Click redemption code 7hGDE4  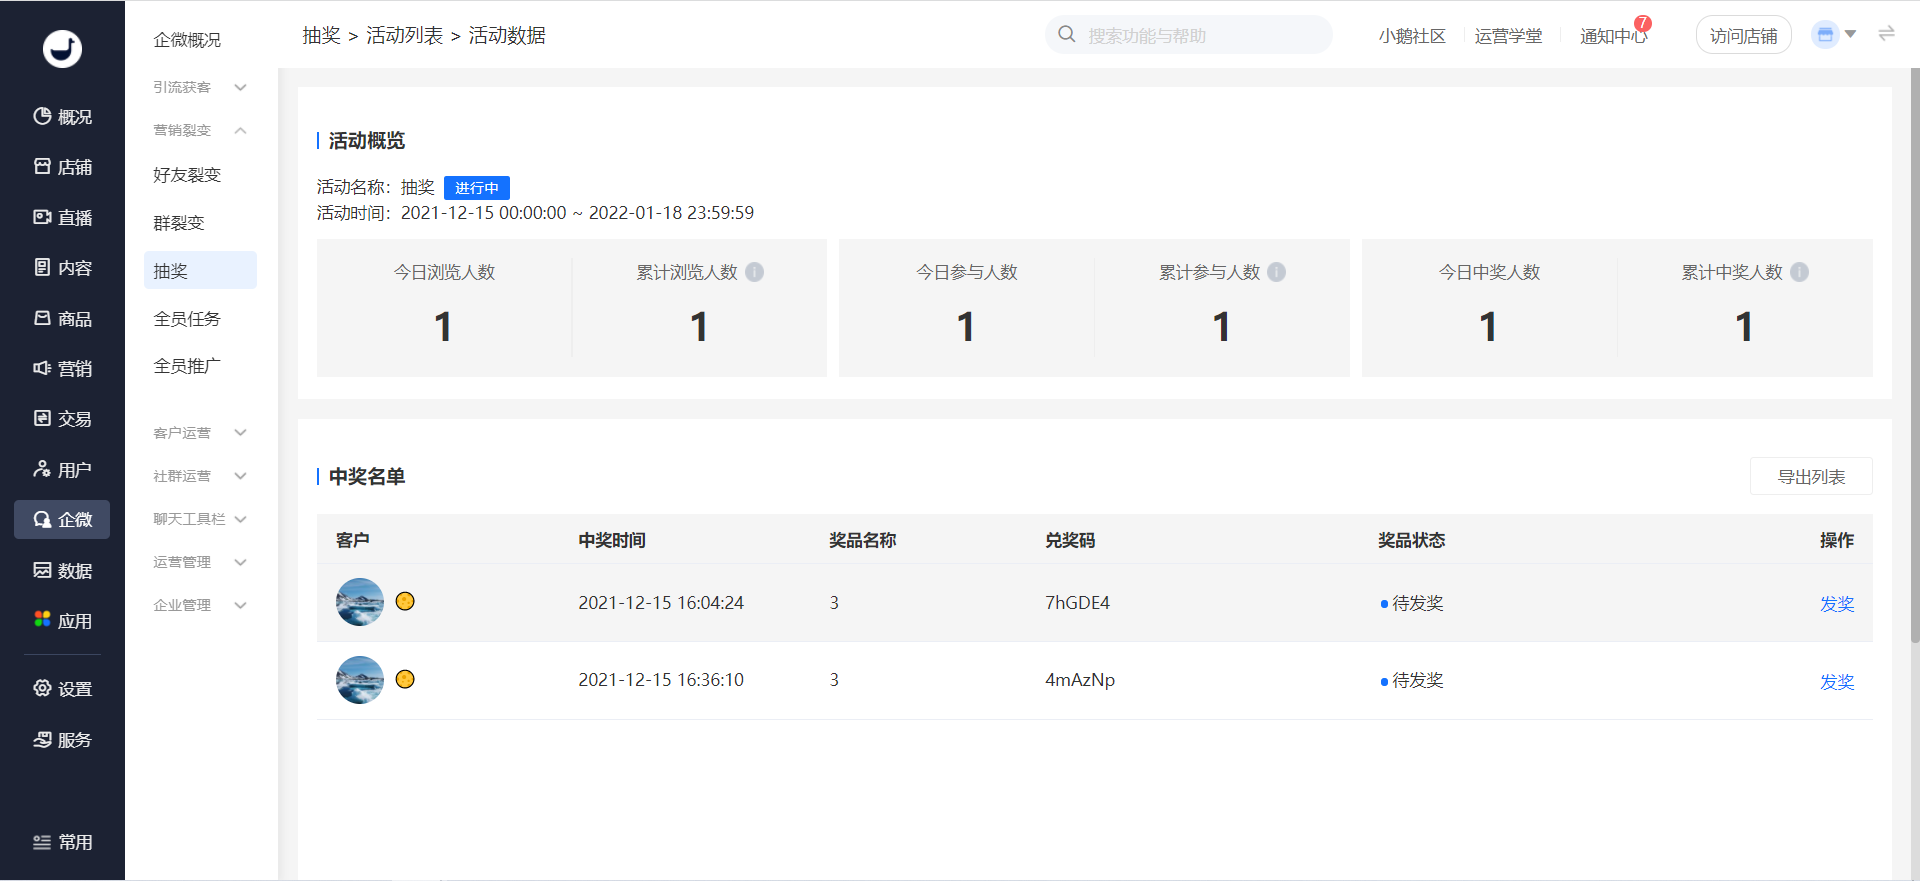[x=1077, y=603]
